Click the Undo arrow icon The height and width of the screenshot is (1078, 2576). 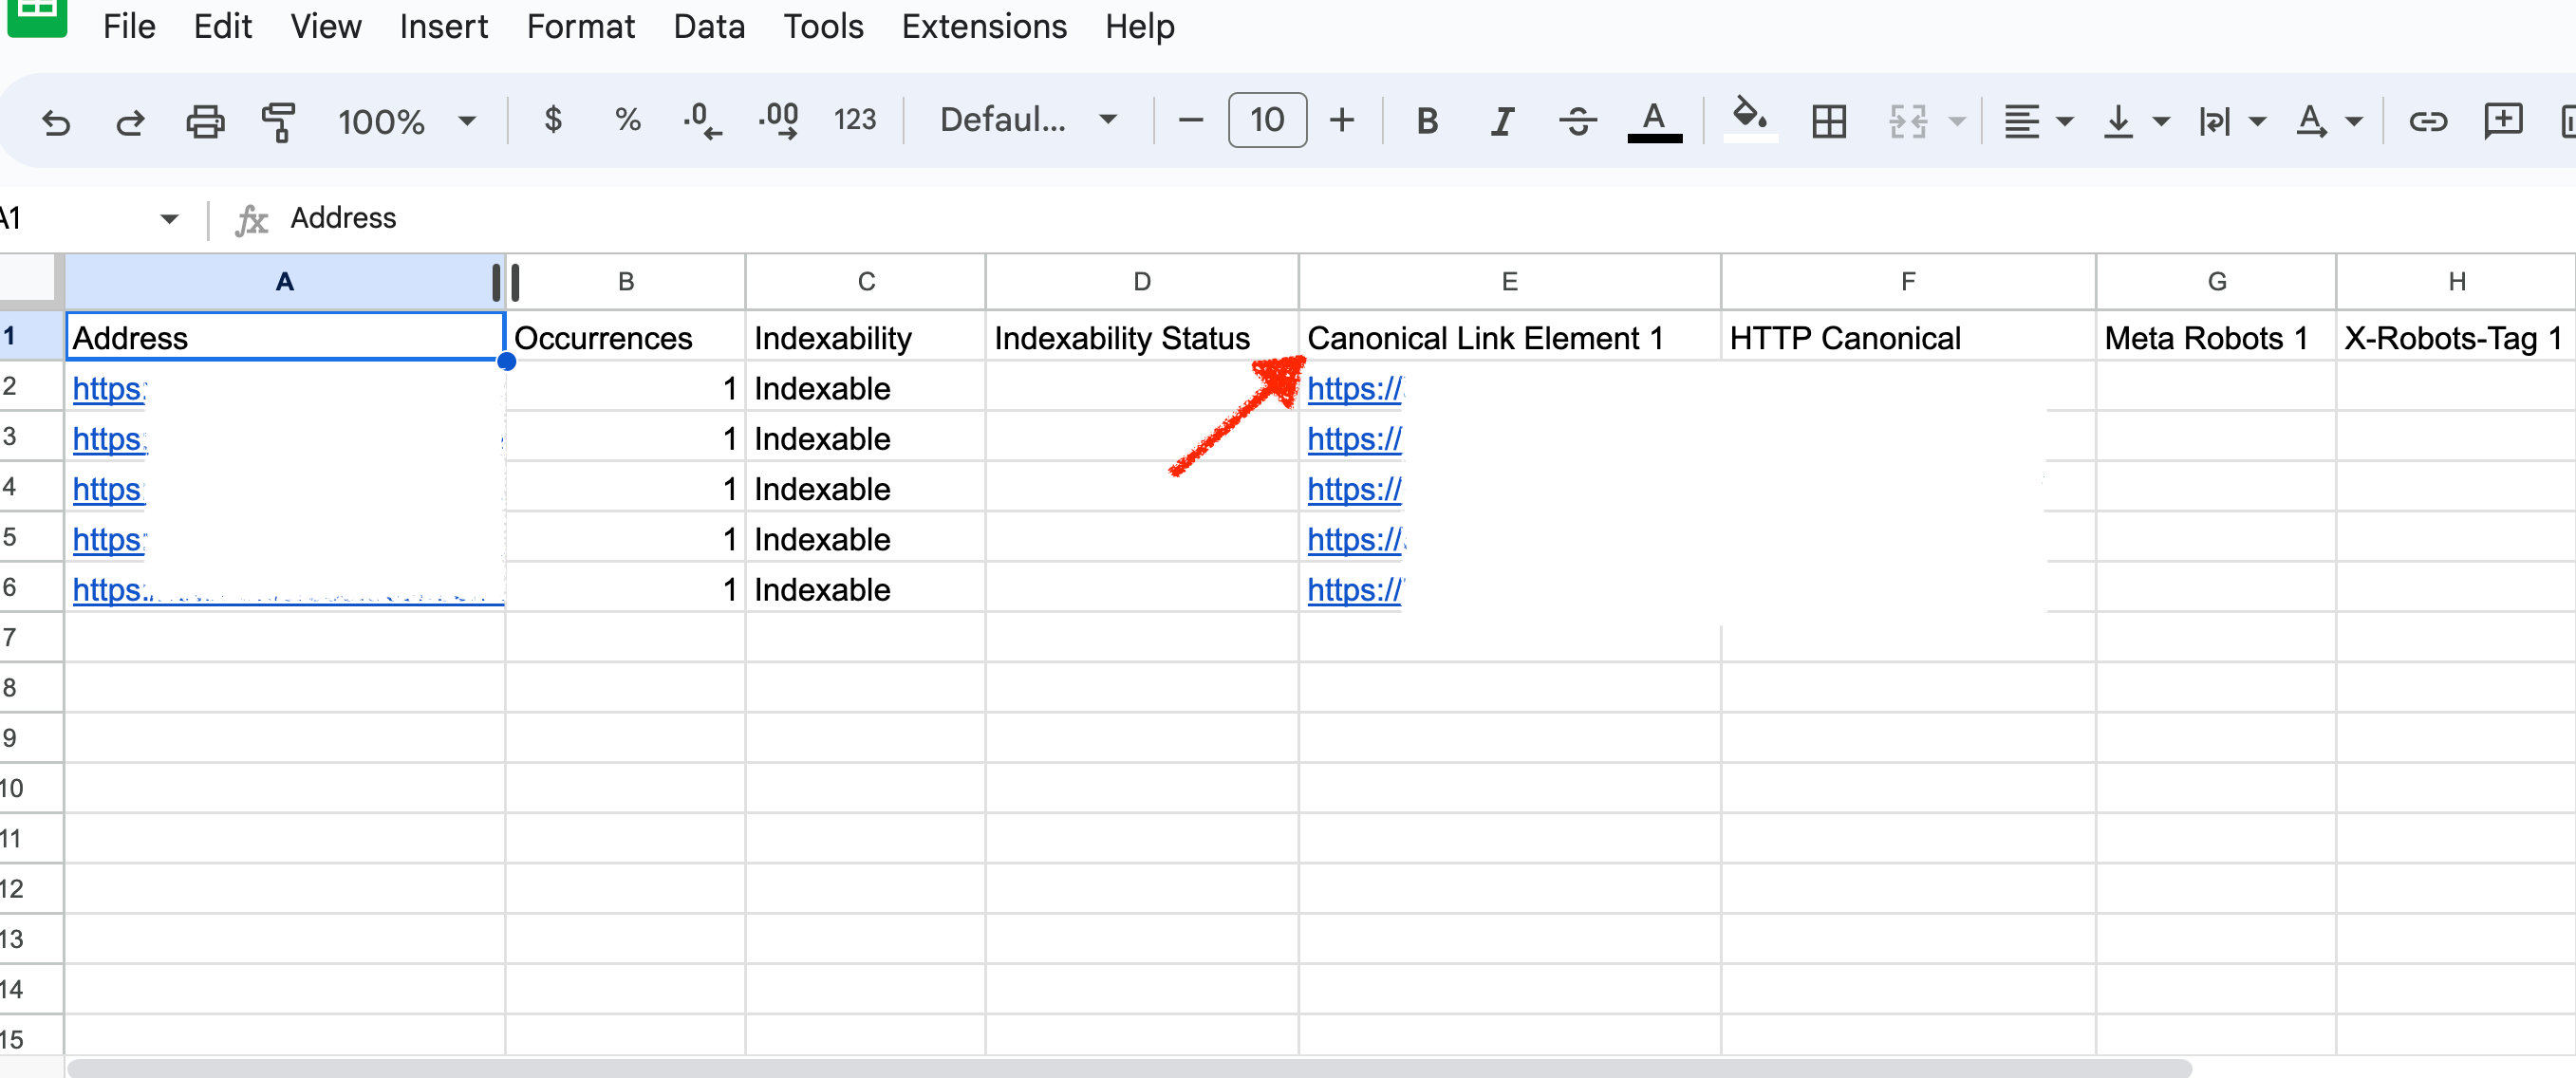[56, 121]
